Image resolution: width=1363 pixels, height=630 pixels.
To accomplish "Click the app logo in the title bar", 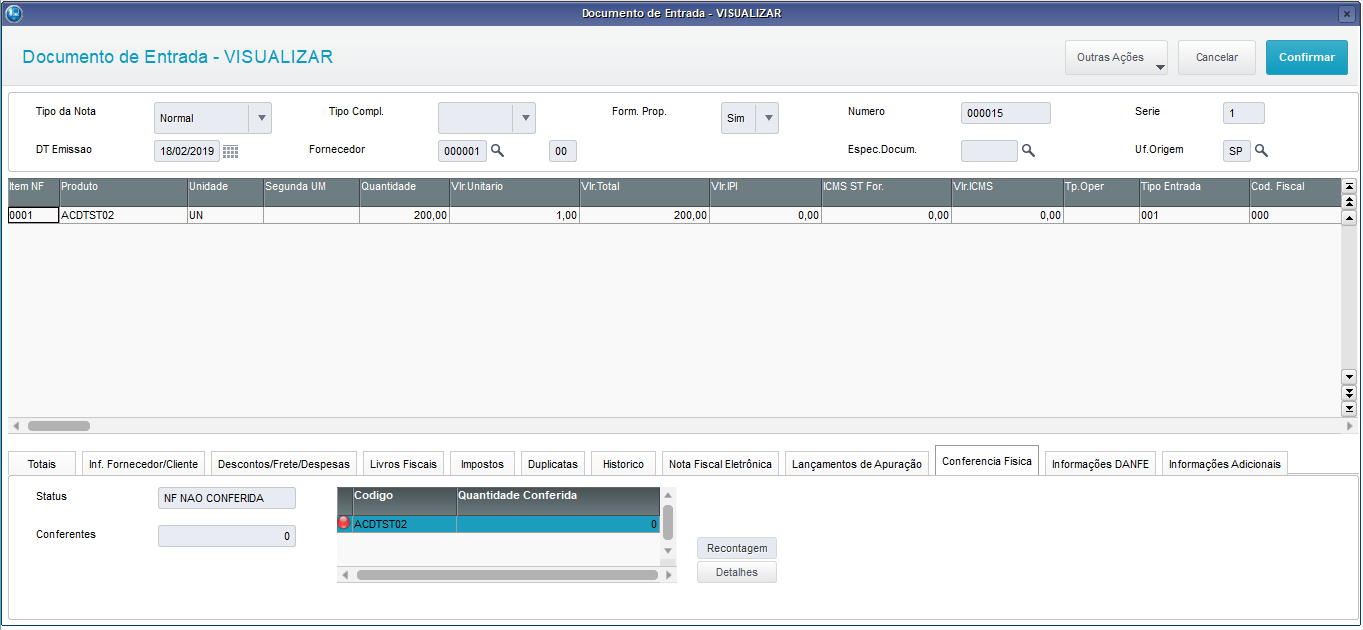I will point(13,13).
